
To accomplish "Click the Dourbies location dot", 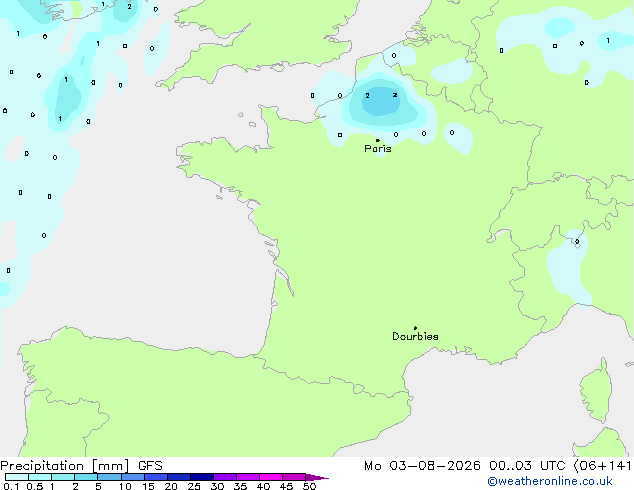I will (415, 328).
